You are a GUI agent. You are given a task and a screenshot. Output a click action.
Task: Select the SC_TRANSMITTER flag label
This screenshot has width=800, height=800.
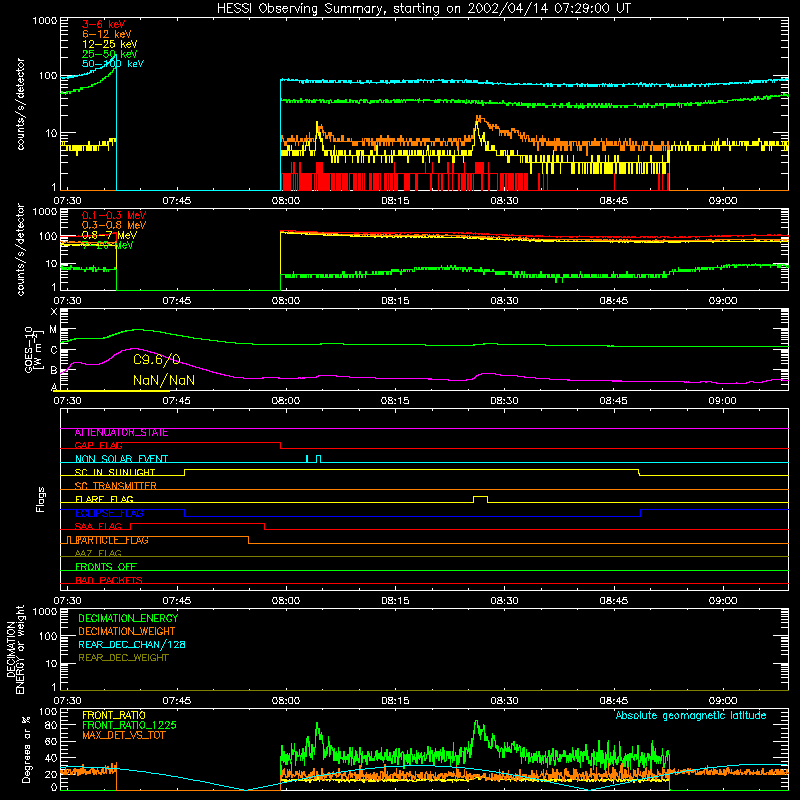point(116,486)
